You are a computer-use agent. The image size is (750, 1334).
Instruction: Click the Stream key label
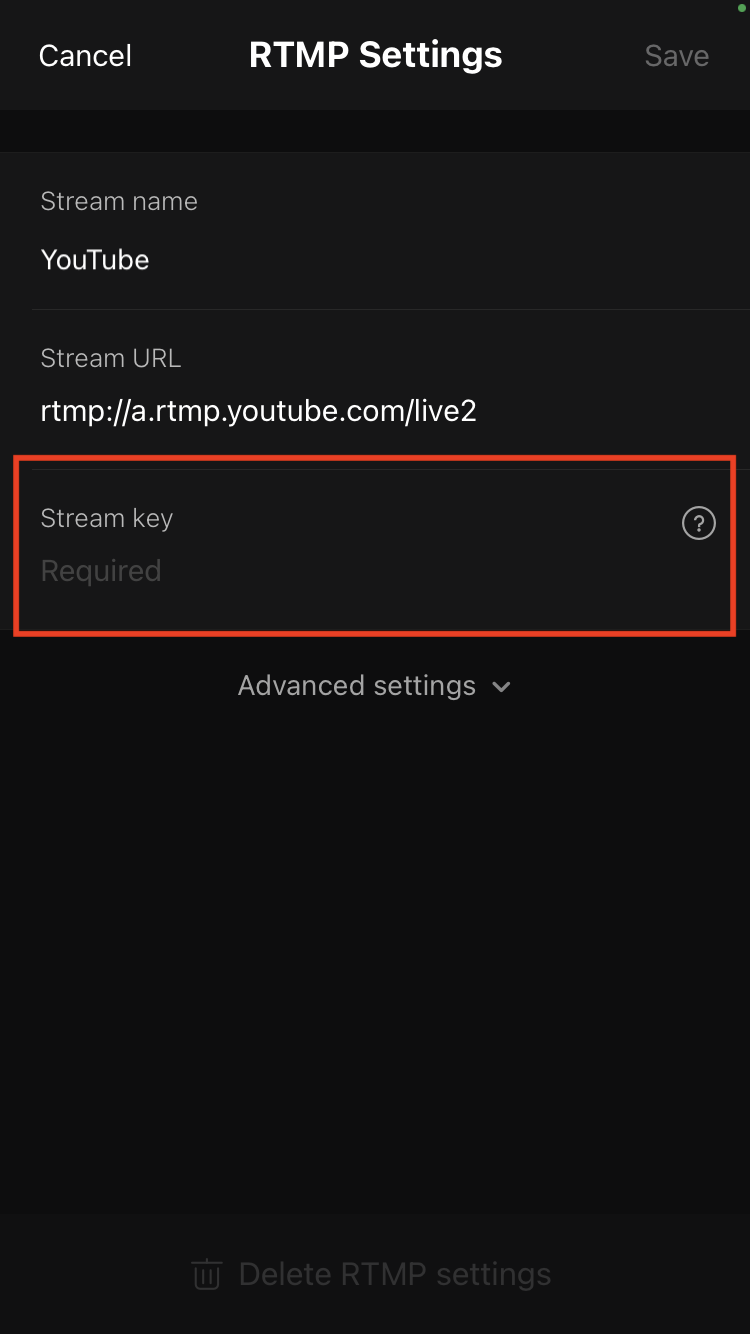click(107, 519)
